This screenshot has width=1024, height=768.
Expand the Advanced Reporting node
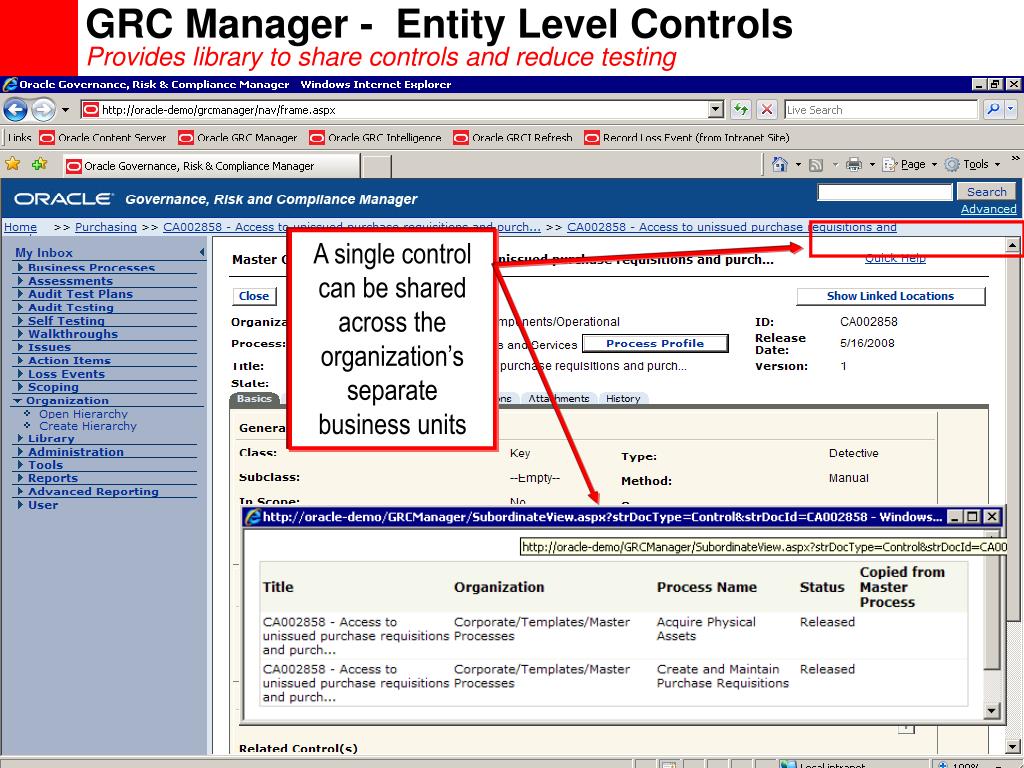(20, 491)
